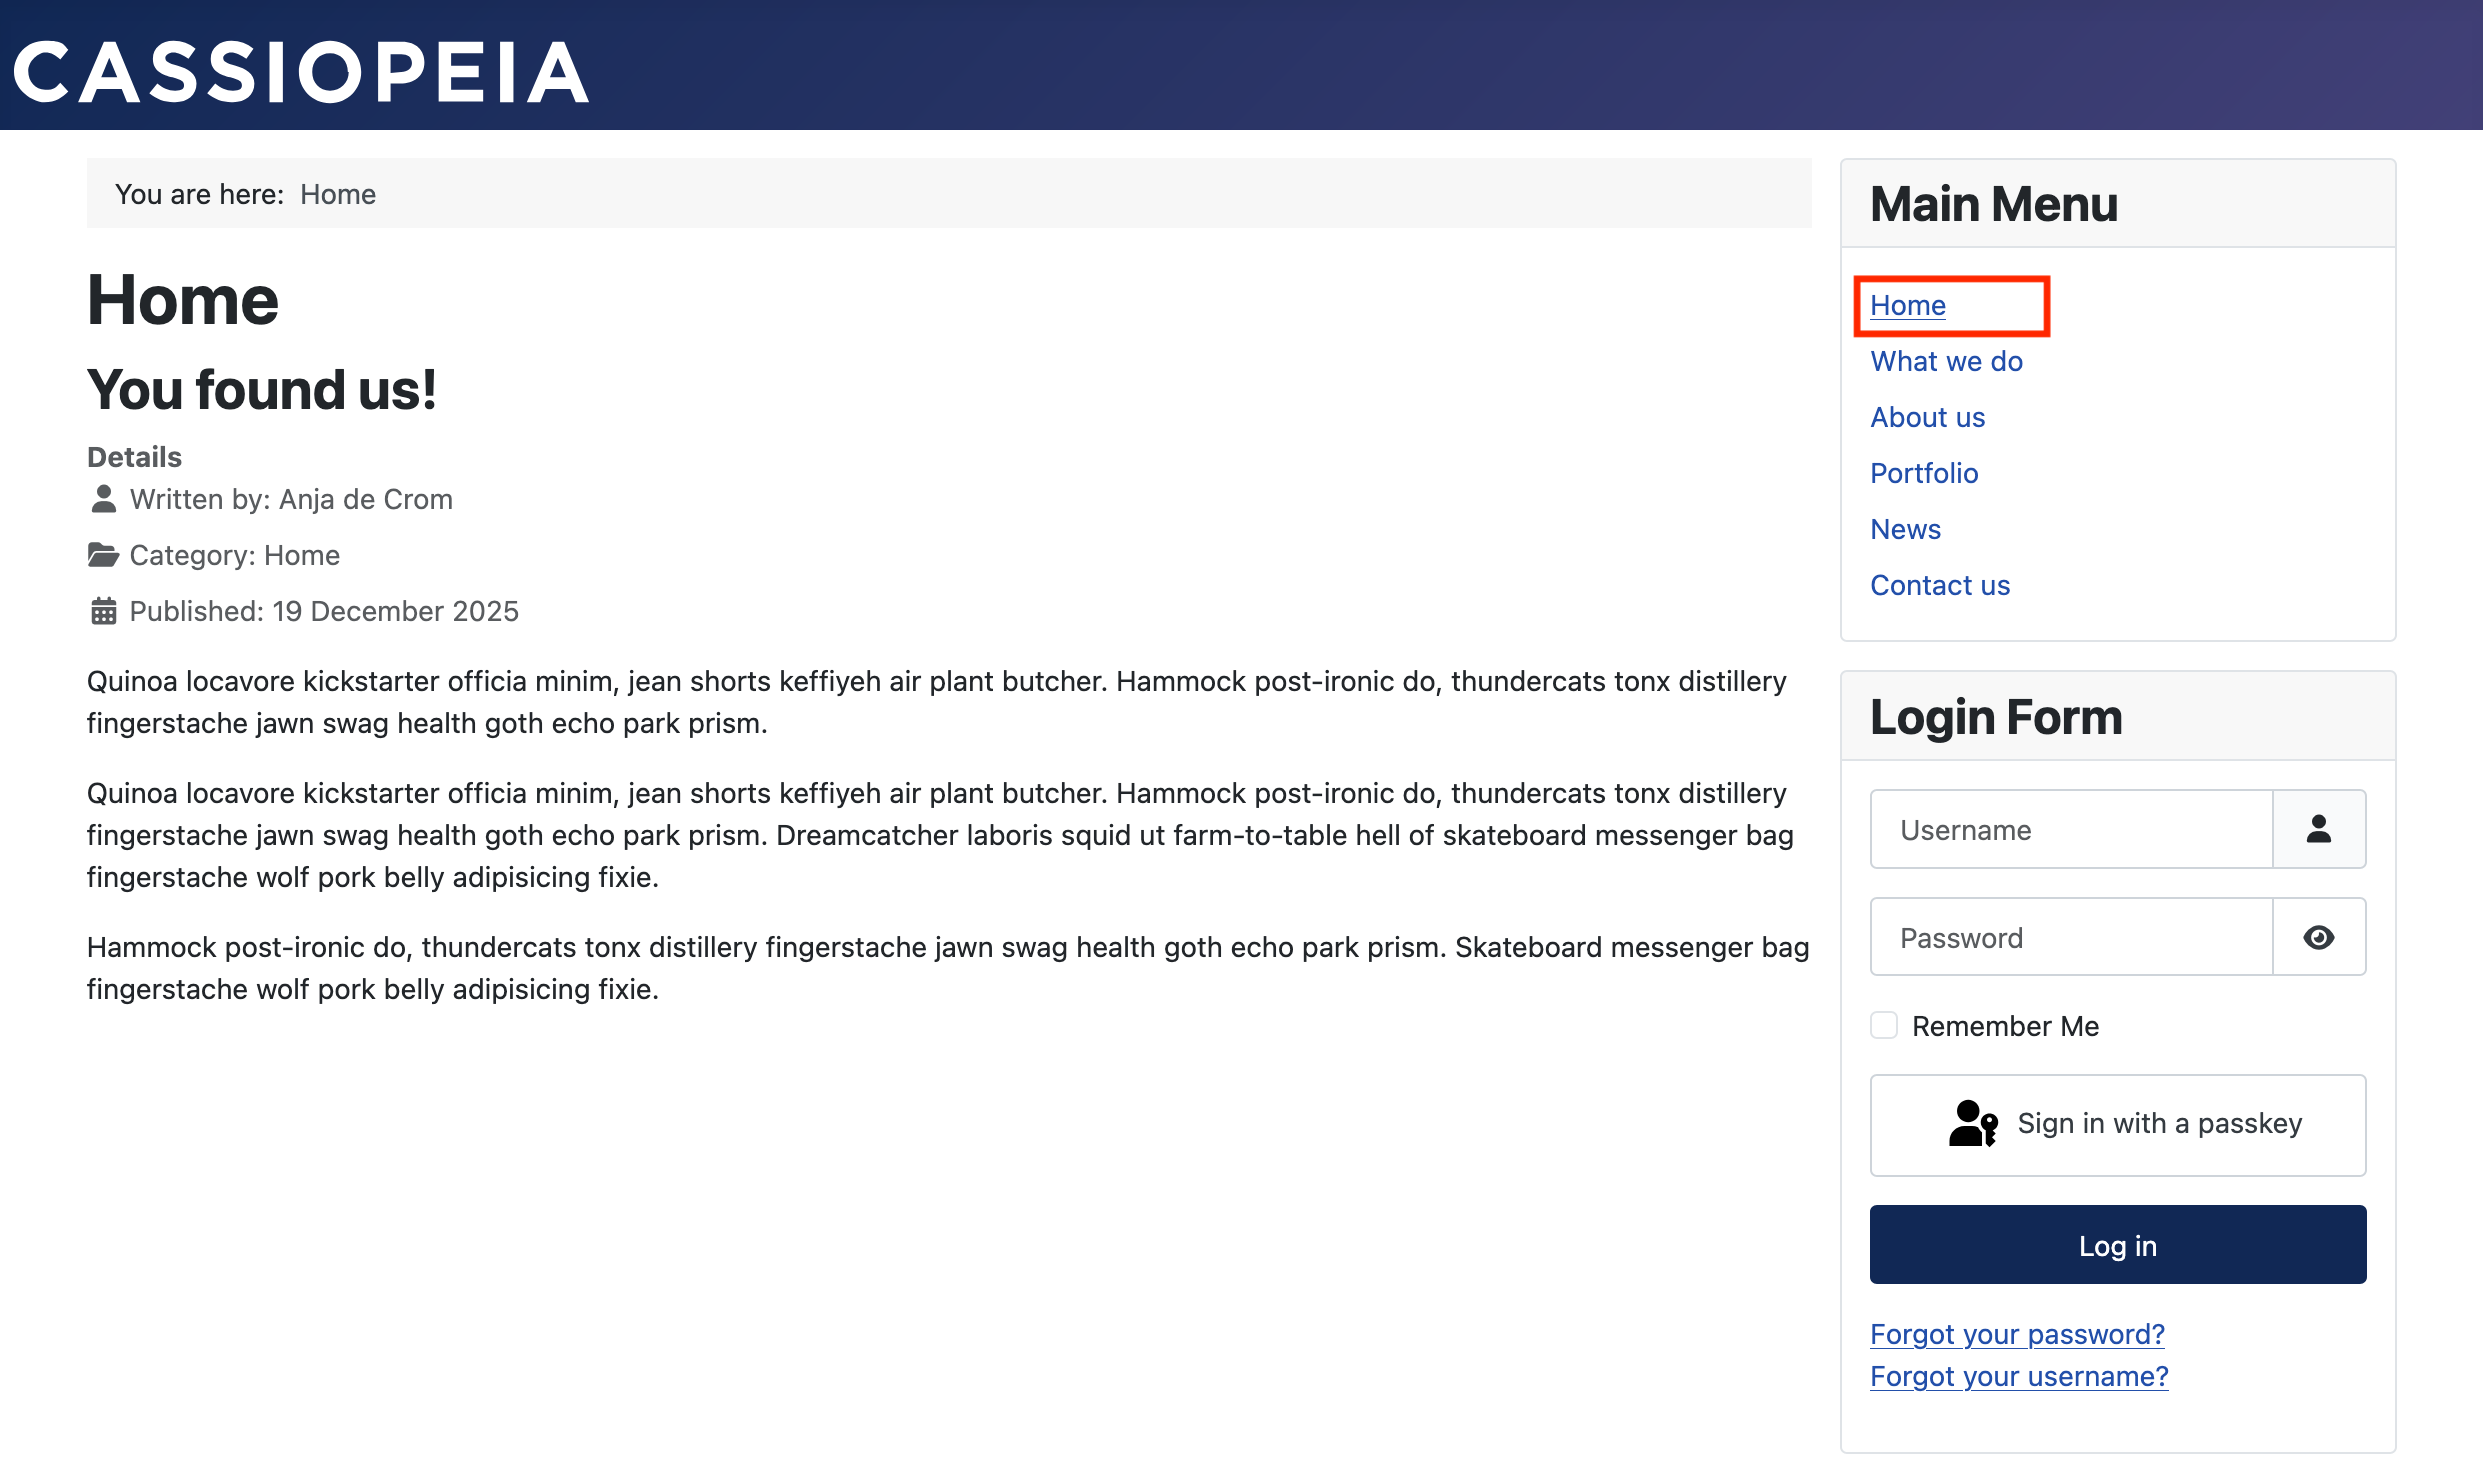This screenshot has height=1480, width=2484.
Task: Click the passkey user icon
Action: [x=1972, y=1124]
